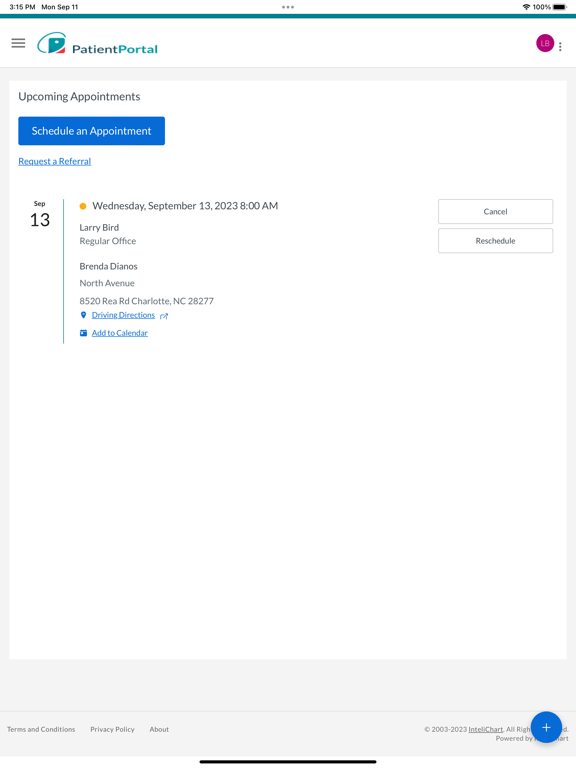Click the Sep 13 date badge

pyautogui.click(x=40, y=215)
